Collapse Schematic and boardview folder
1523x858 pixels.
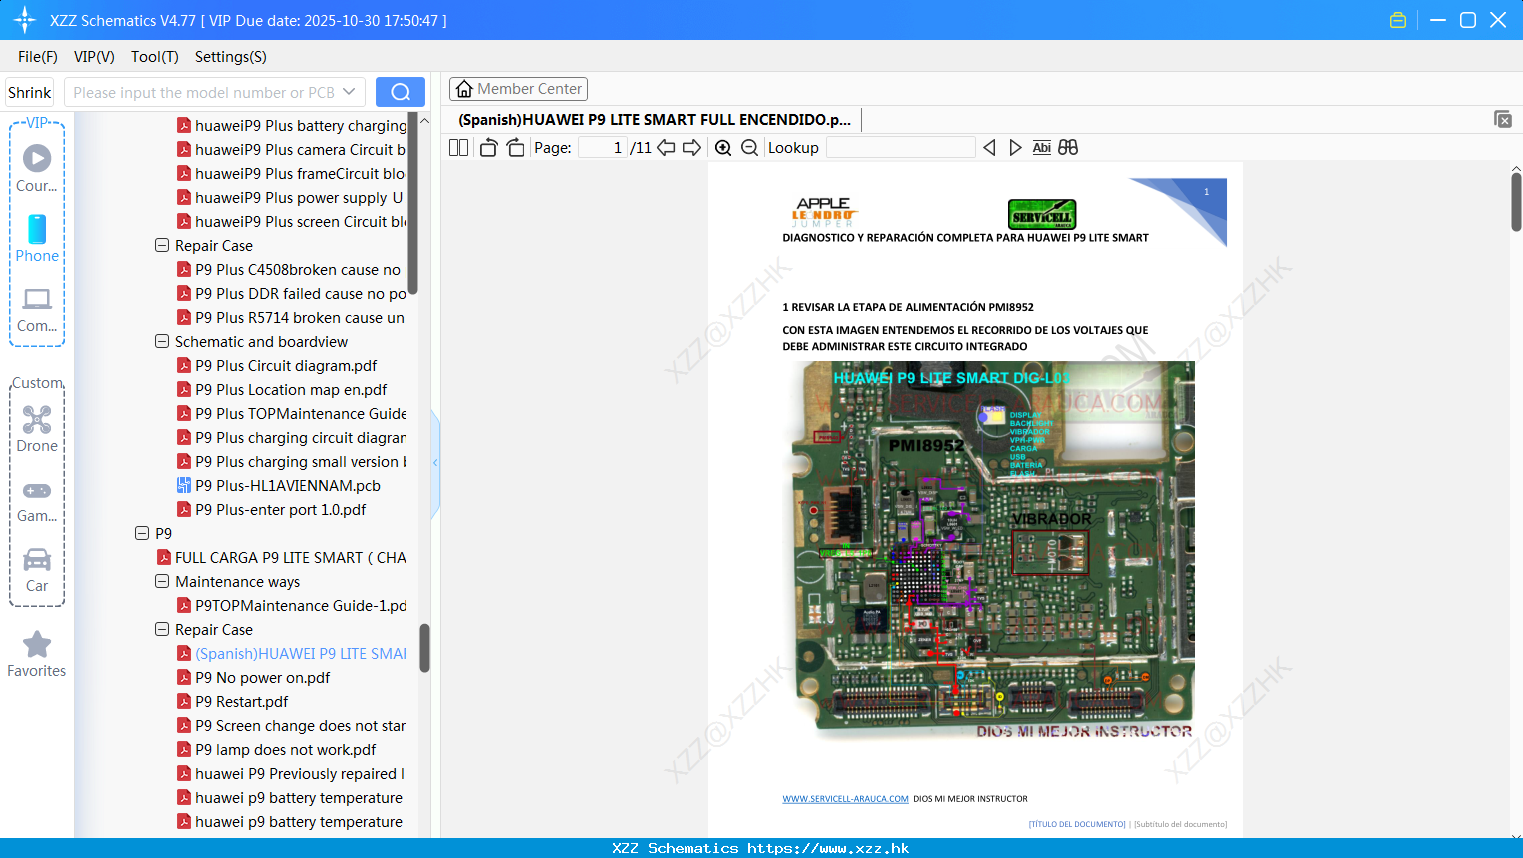click(162, 341)
